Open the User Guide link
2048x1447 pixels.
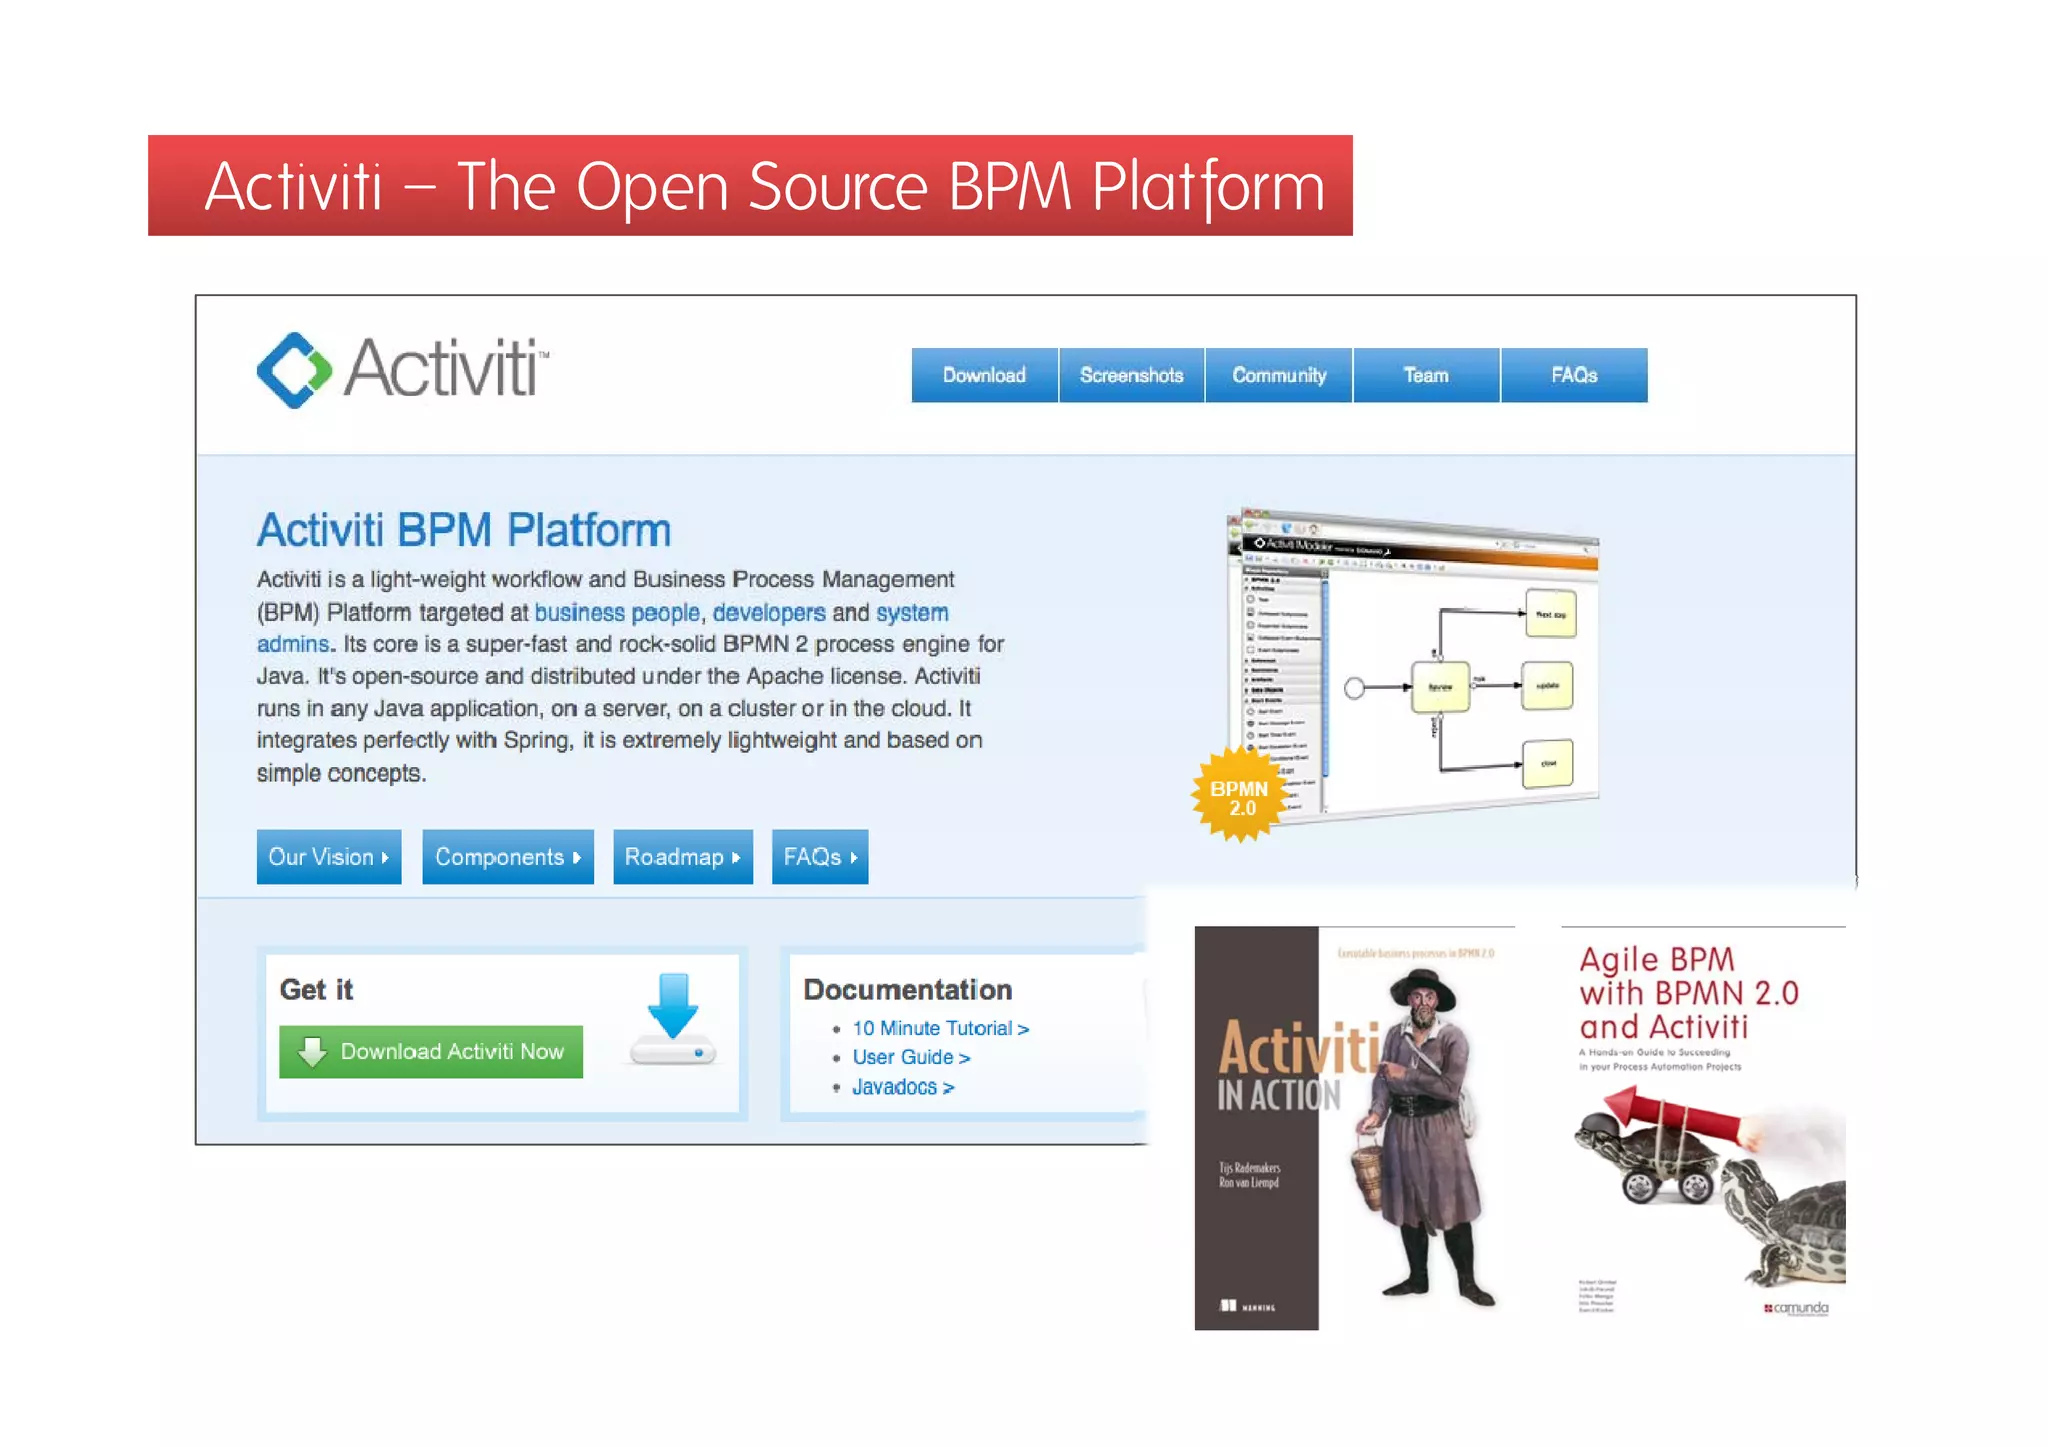coord(911,1057)
